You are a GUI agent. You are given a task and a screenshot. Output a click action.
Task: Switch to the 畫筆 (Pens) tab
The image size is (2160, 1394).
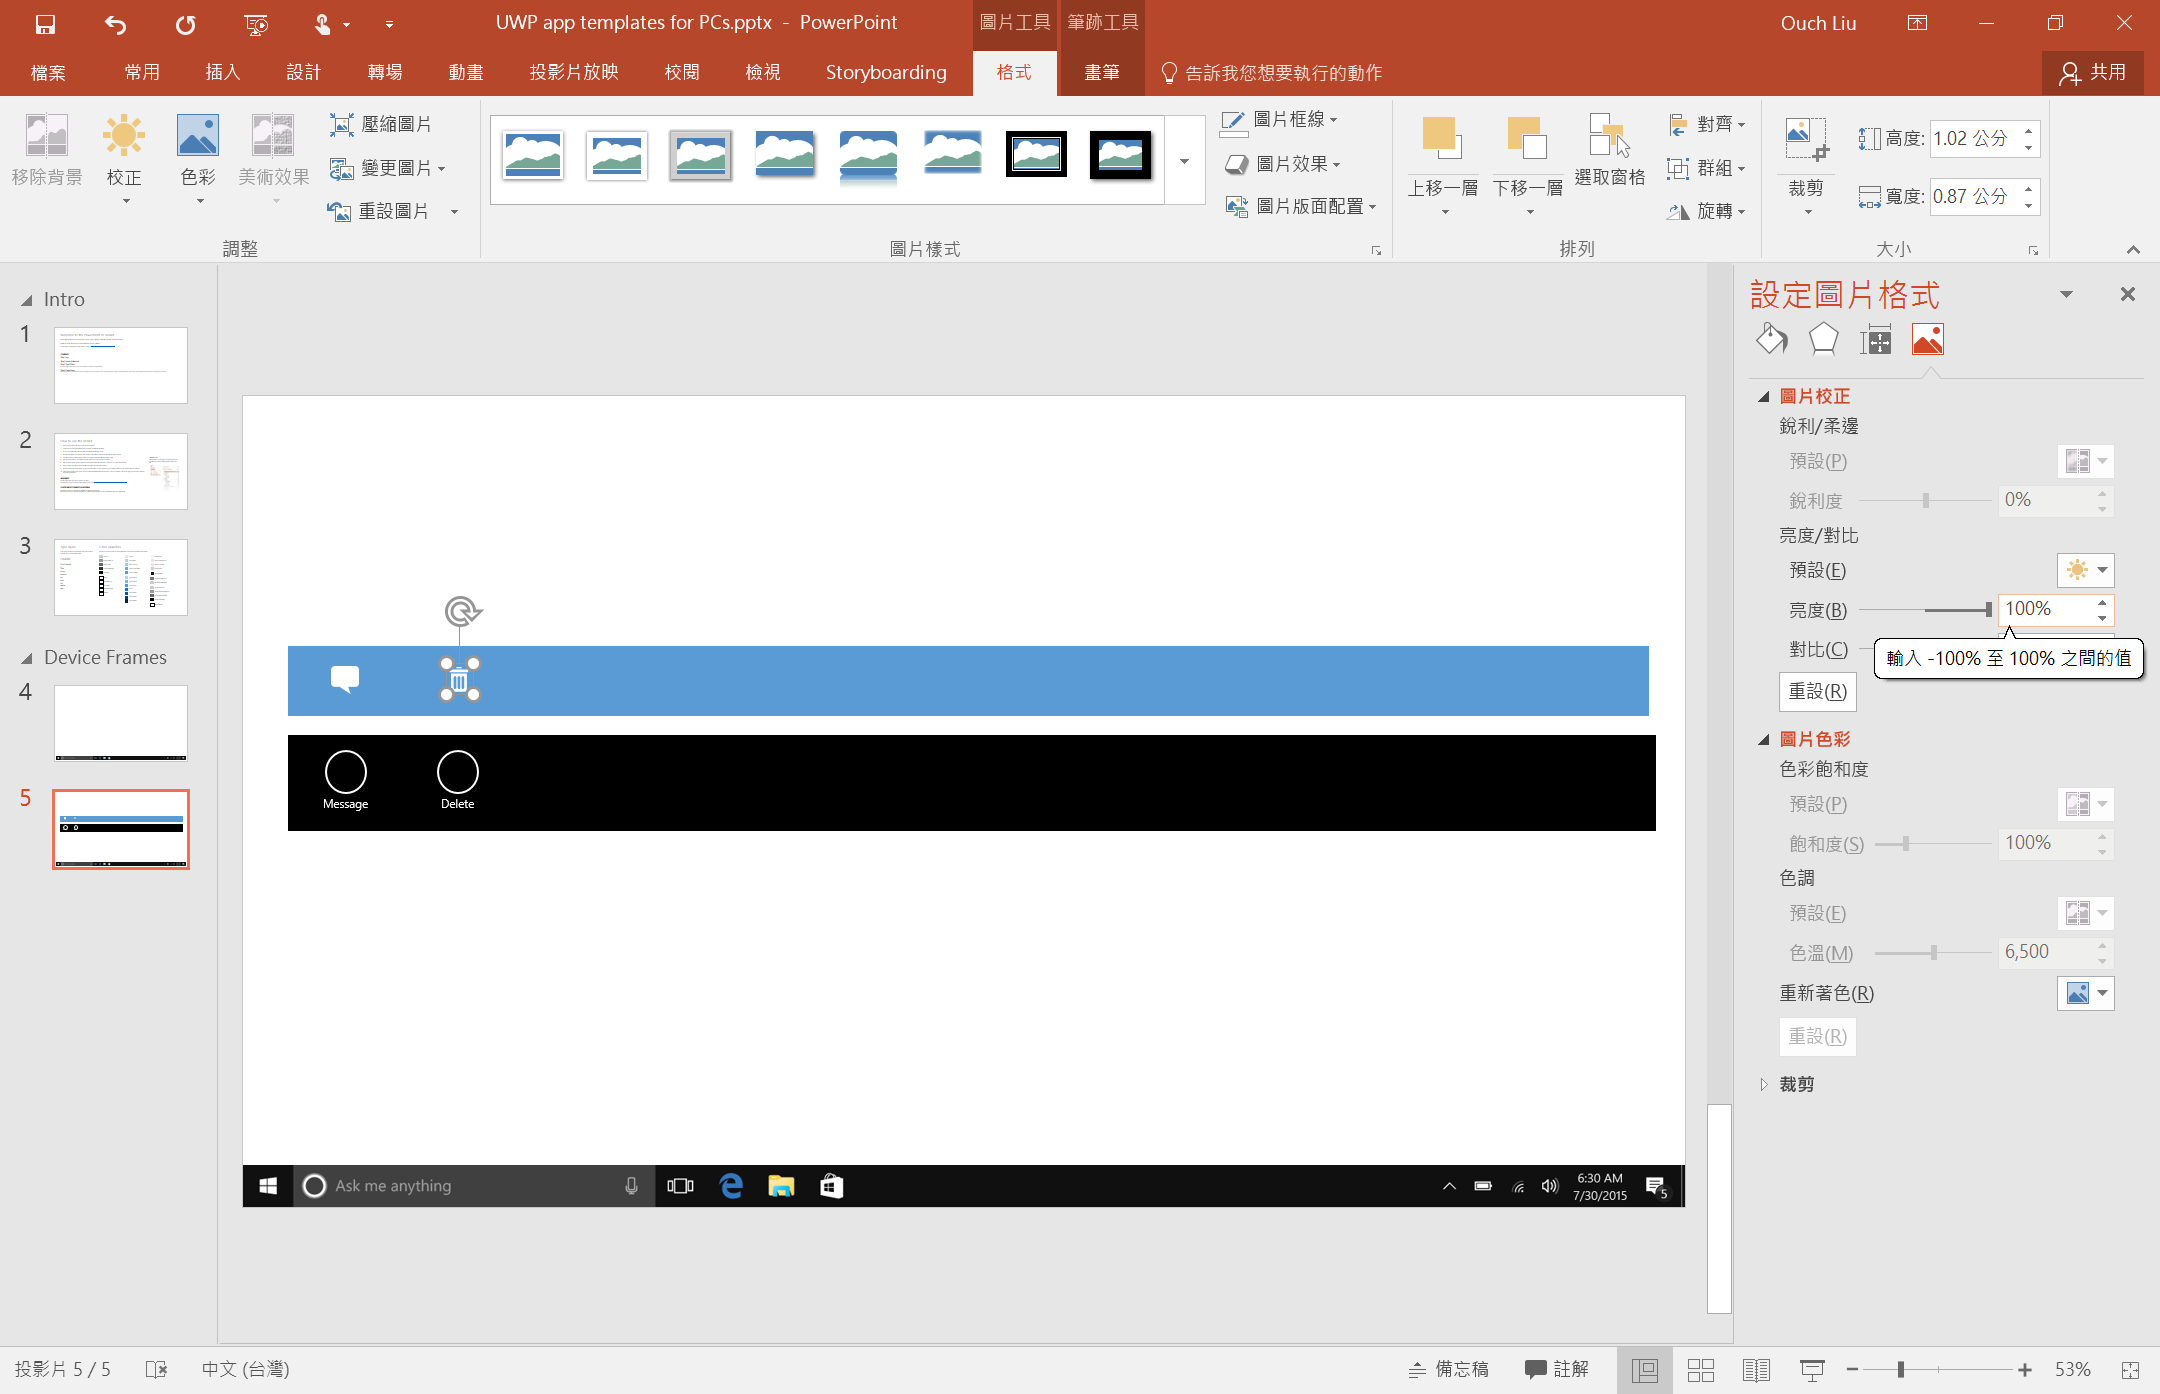point(1102,72)
